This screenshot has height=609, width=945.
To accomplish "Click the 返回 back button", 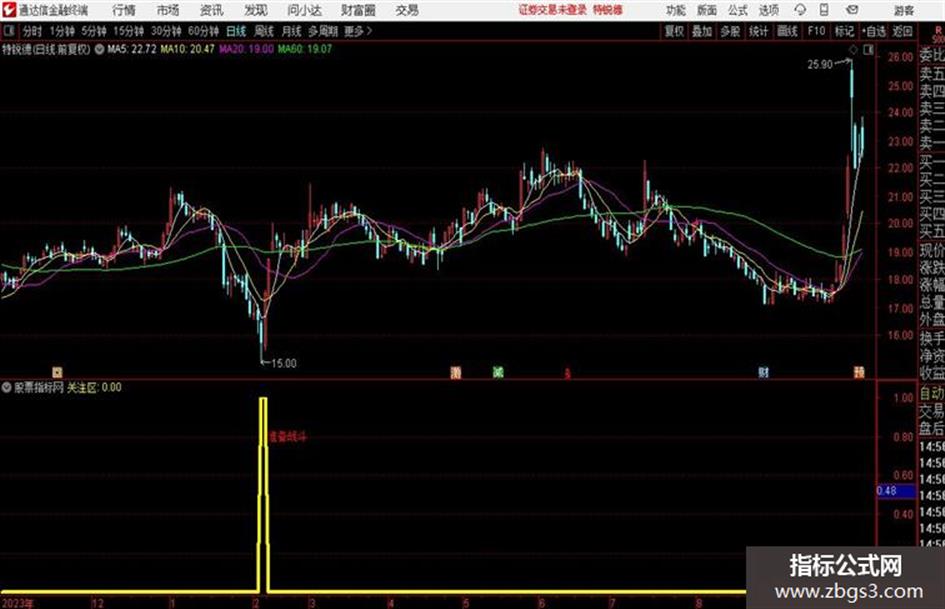I will [x=902, y=31].
